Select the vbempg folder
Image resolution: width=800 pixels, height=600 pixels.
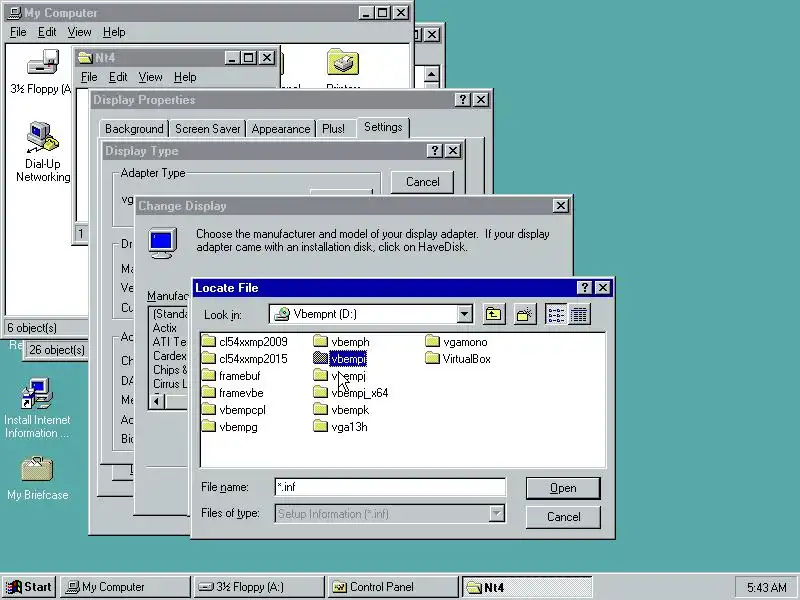230,427
